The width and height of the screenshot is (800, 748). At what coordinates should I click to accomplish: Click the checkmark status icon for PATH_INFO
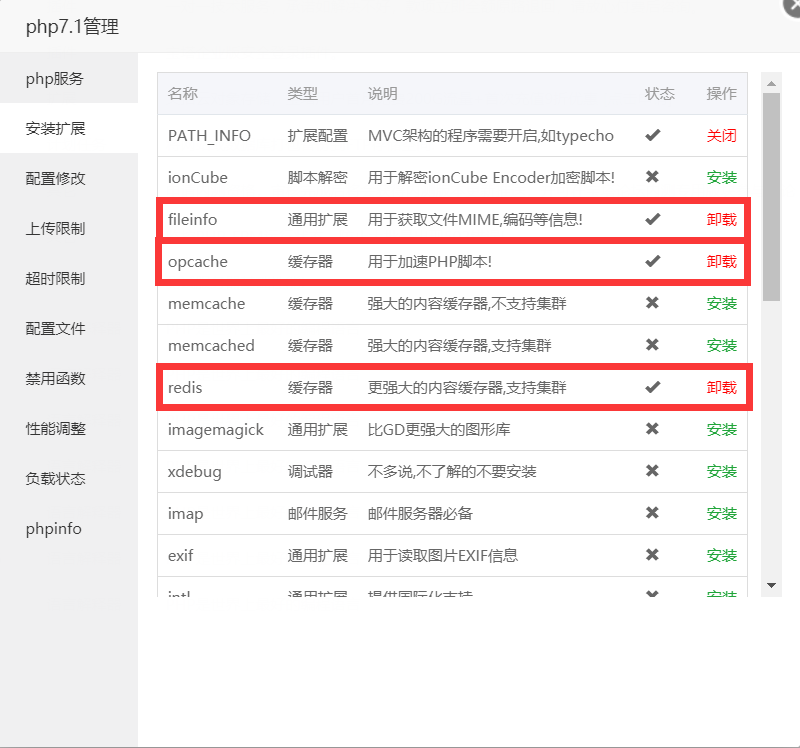coord(652,135)
